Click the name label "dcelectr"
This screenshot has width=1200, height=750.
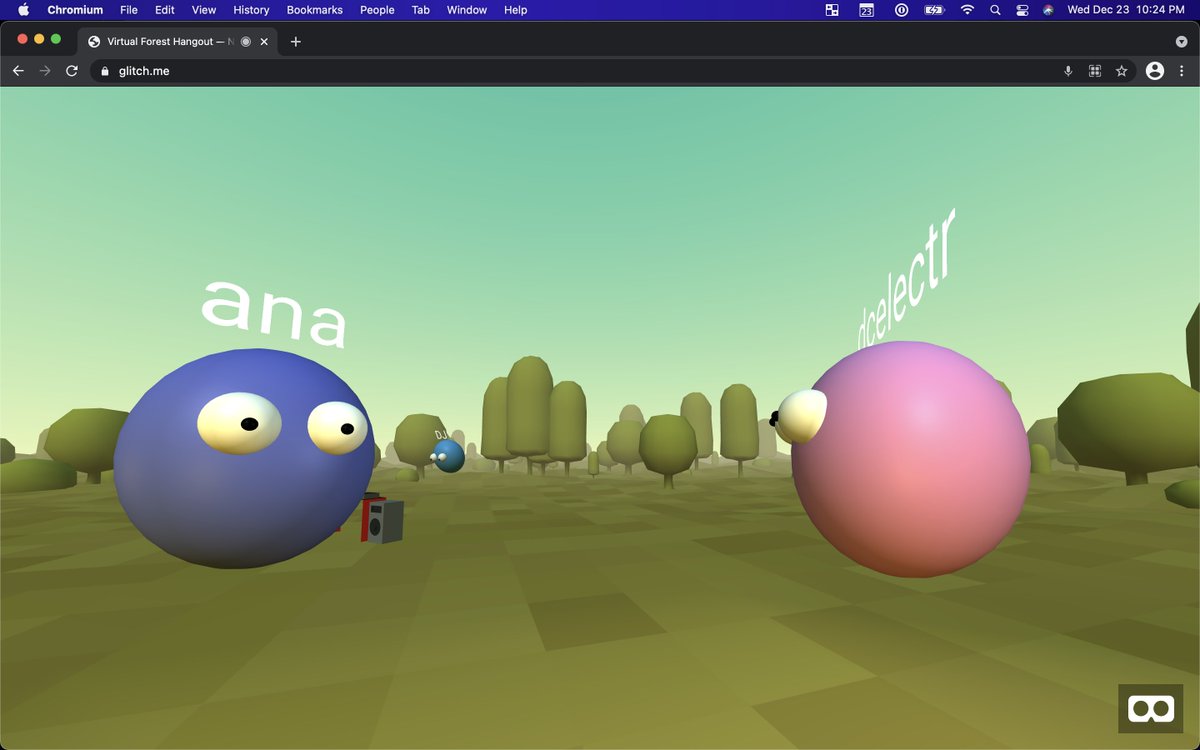click(x=906, y=280)
